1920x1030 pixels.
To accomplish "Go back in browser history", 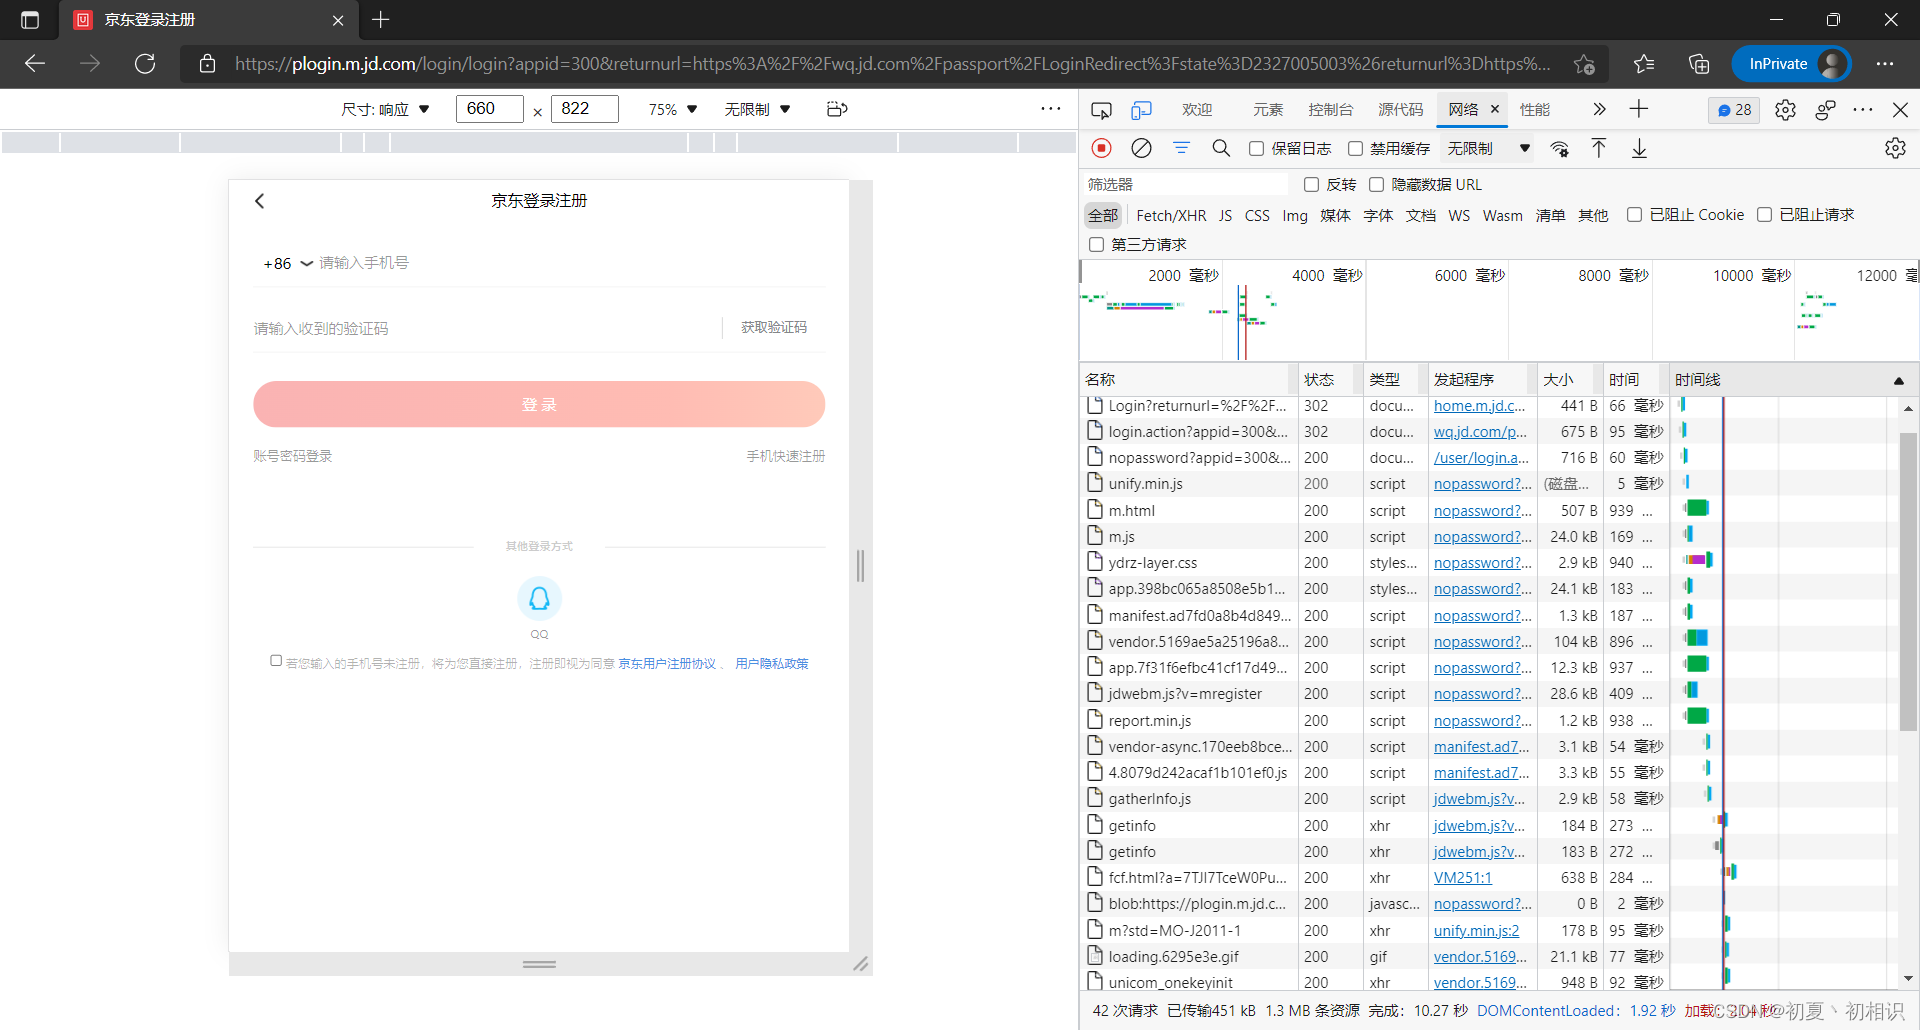I will tap(35, 64).
